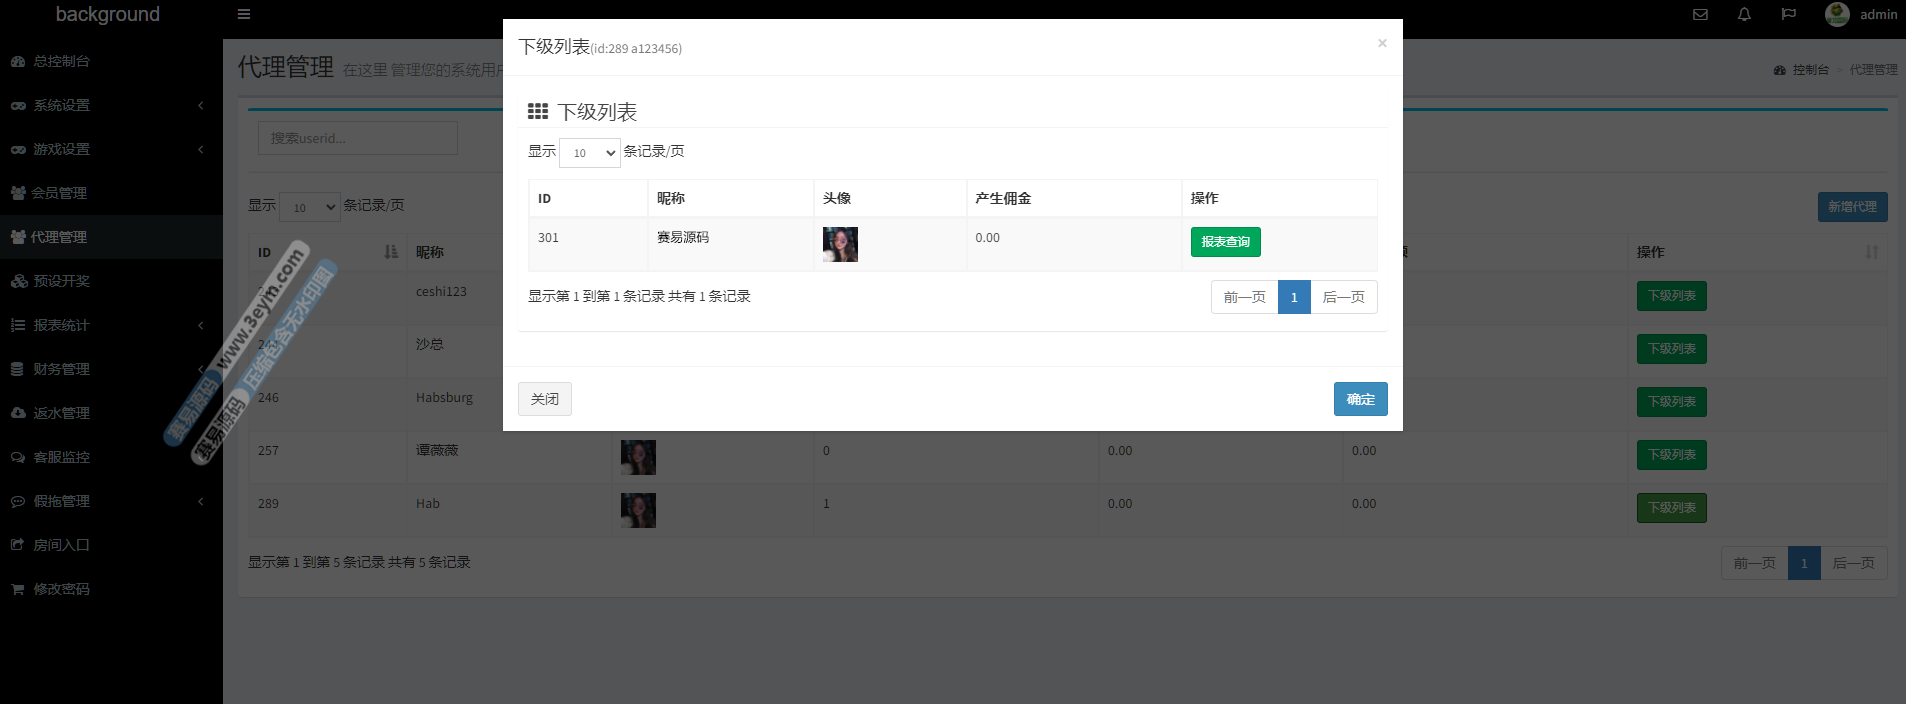Screen dimensions: 1906x704
Task: Click sort icon in 操作 column header
Action: pos(1871,252)
